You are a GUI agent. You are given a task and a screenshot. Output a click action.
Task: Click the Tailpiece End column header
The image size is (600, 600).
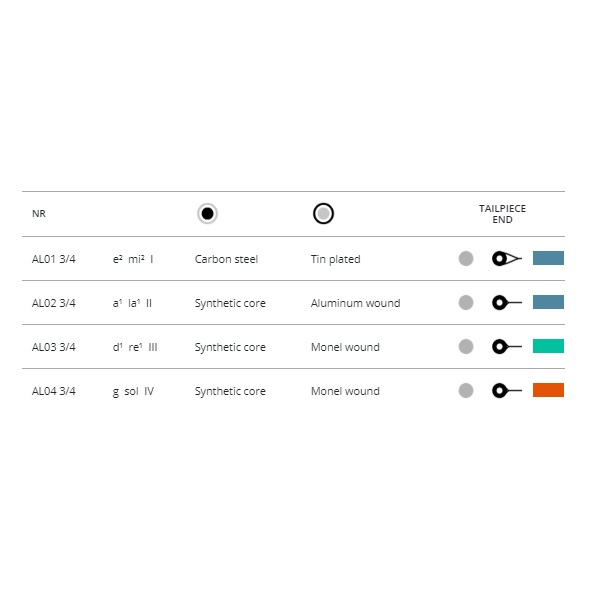tap(502, 213)
